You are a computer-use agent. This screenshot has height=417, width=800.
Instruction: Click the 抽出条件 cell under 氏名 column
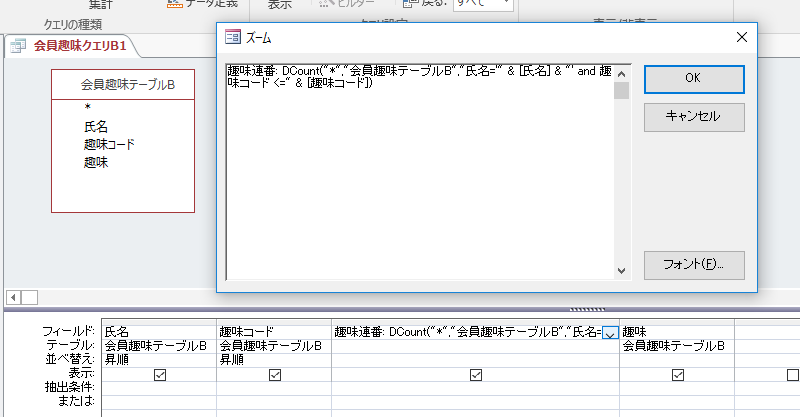point(159,388)
